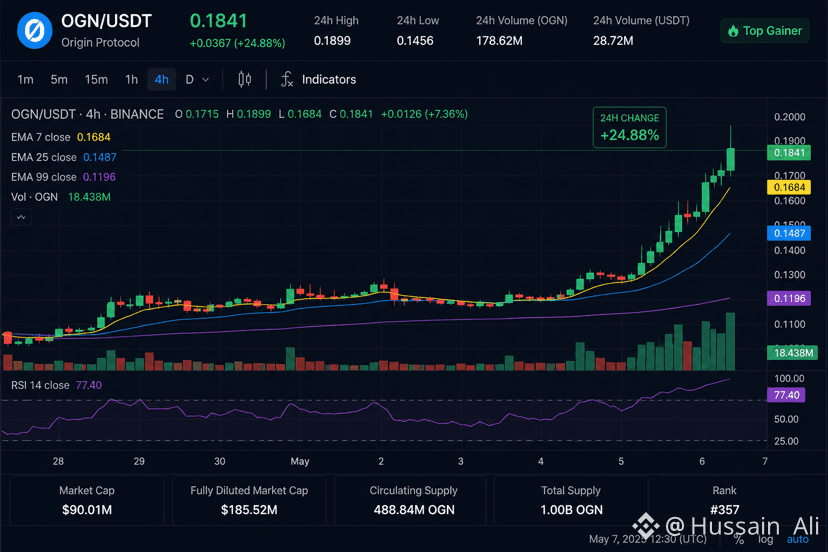Click the Vol · OGN legend
This screenshot has height=552, width=828.
point(61,197)
